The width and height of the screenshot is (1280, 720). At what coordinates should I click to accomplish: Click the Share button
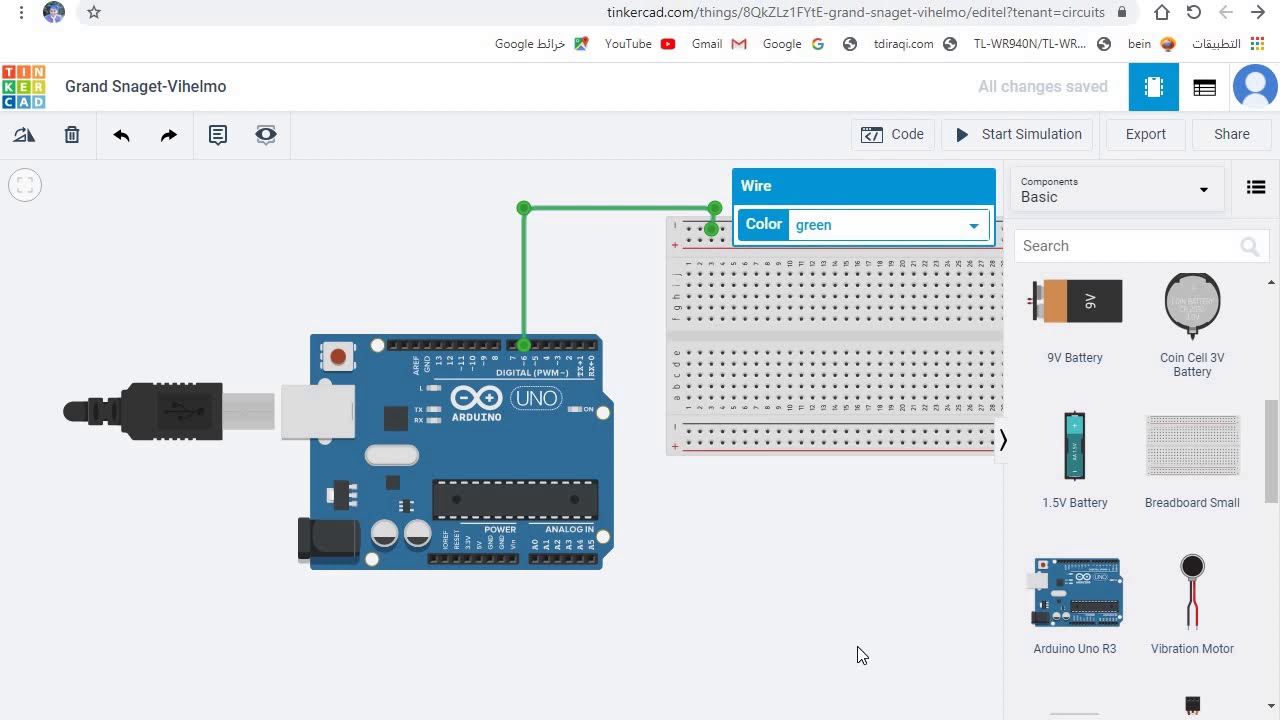(x=1232, y=135)
